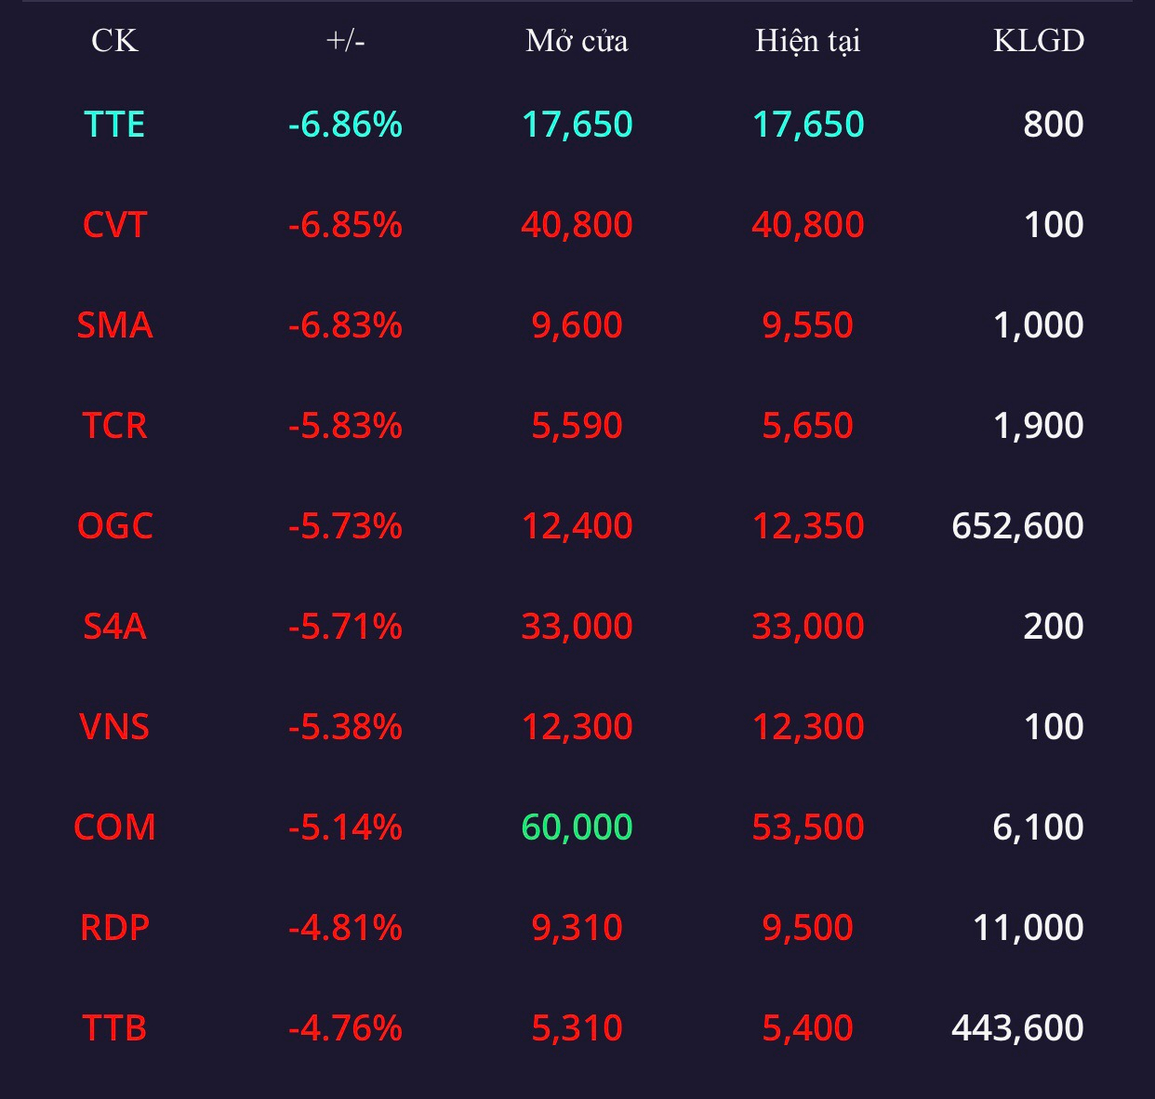The image size is (1155, 1099).
Task: Click TTB's current price 5,400
Action: [807, 1028]
